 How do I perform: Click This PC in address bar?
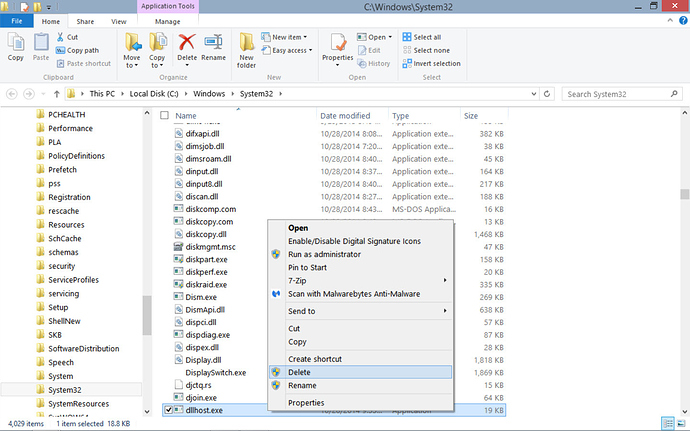(102, 94)
